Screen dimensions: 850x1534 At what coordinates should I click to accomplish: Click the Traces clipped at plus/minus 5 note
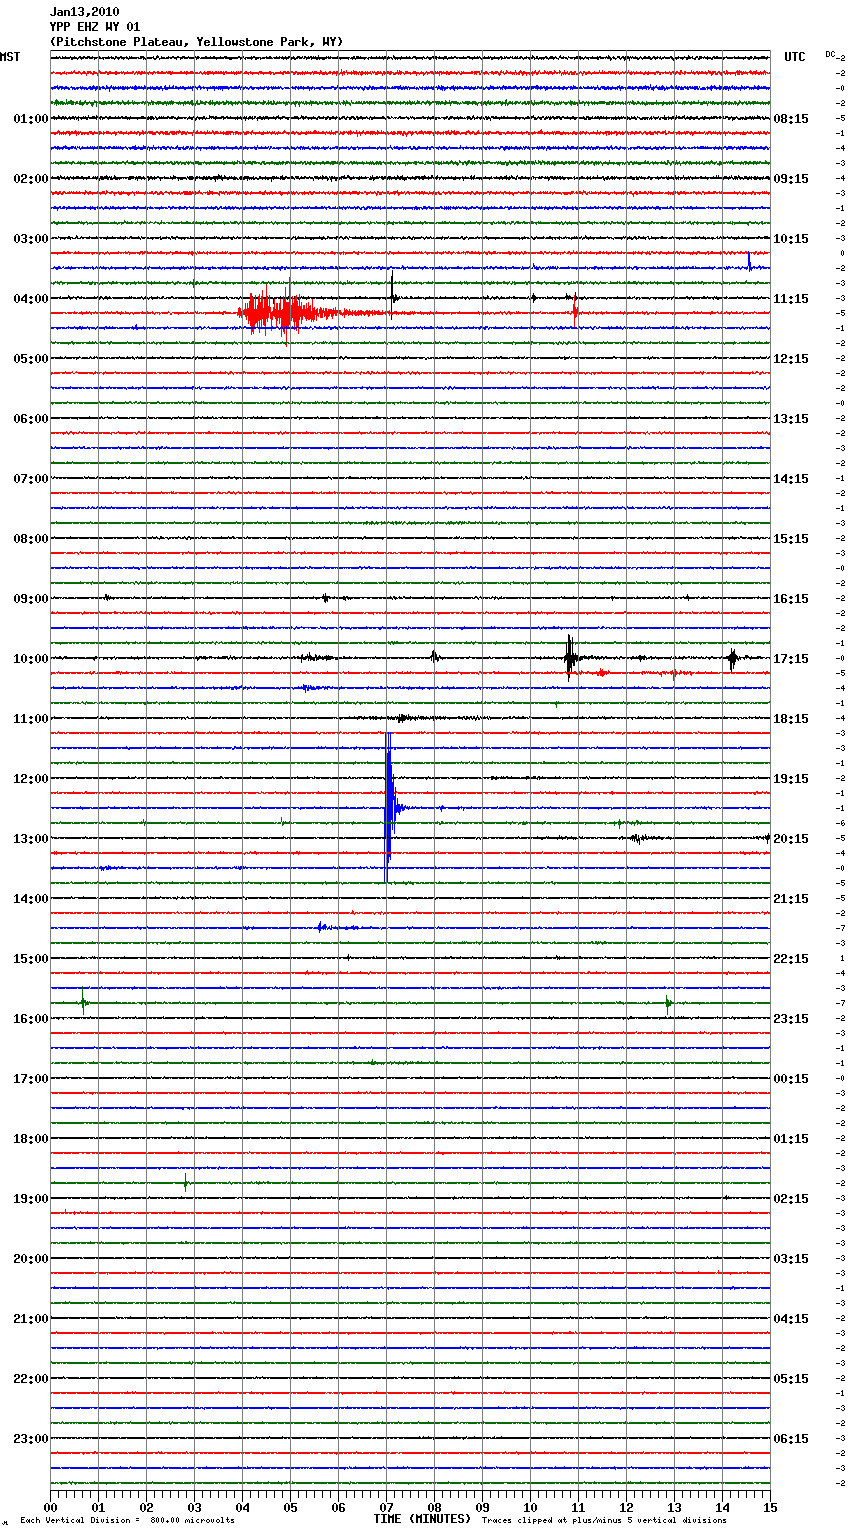(604, 1521)
